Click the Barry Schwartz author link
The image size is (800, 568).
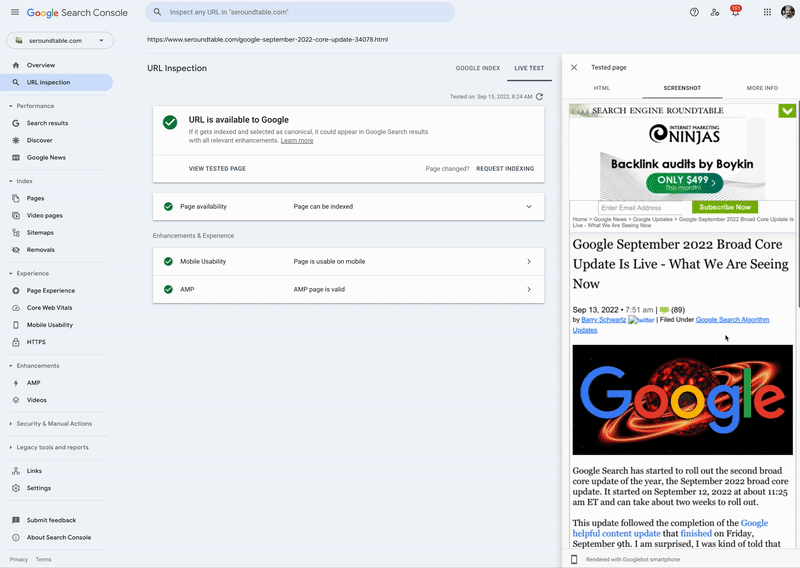(x=604, y=320)
